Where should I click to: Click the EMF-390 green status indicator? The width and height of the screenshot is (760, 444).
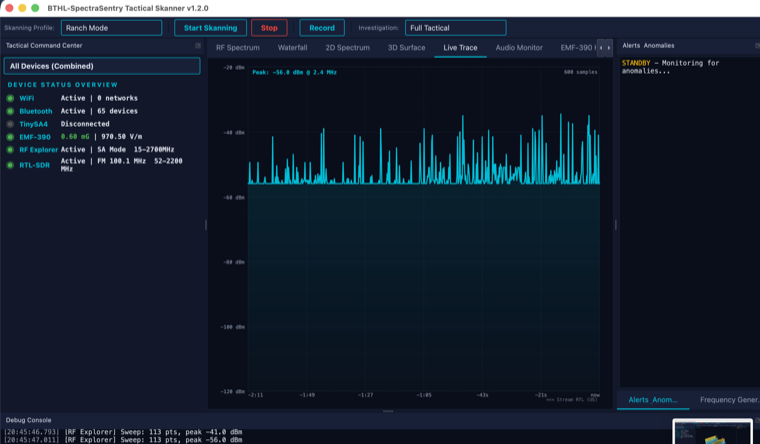click(10, 137)
